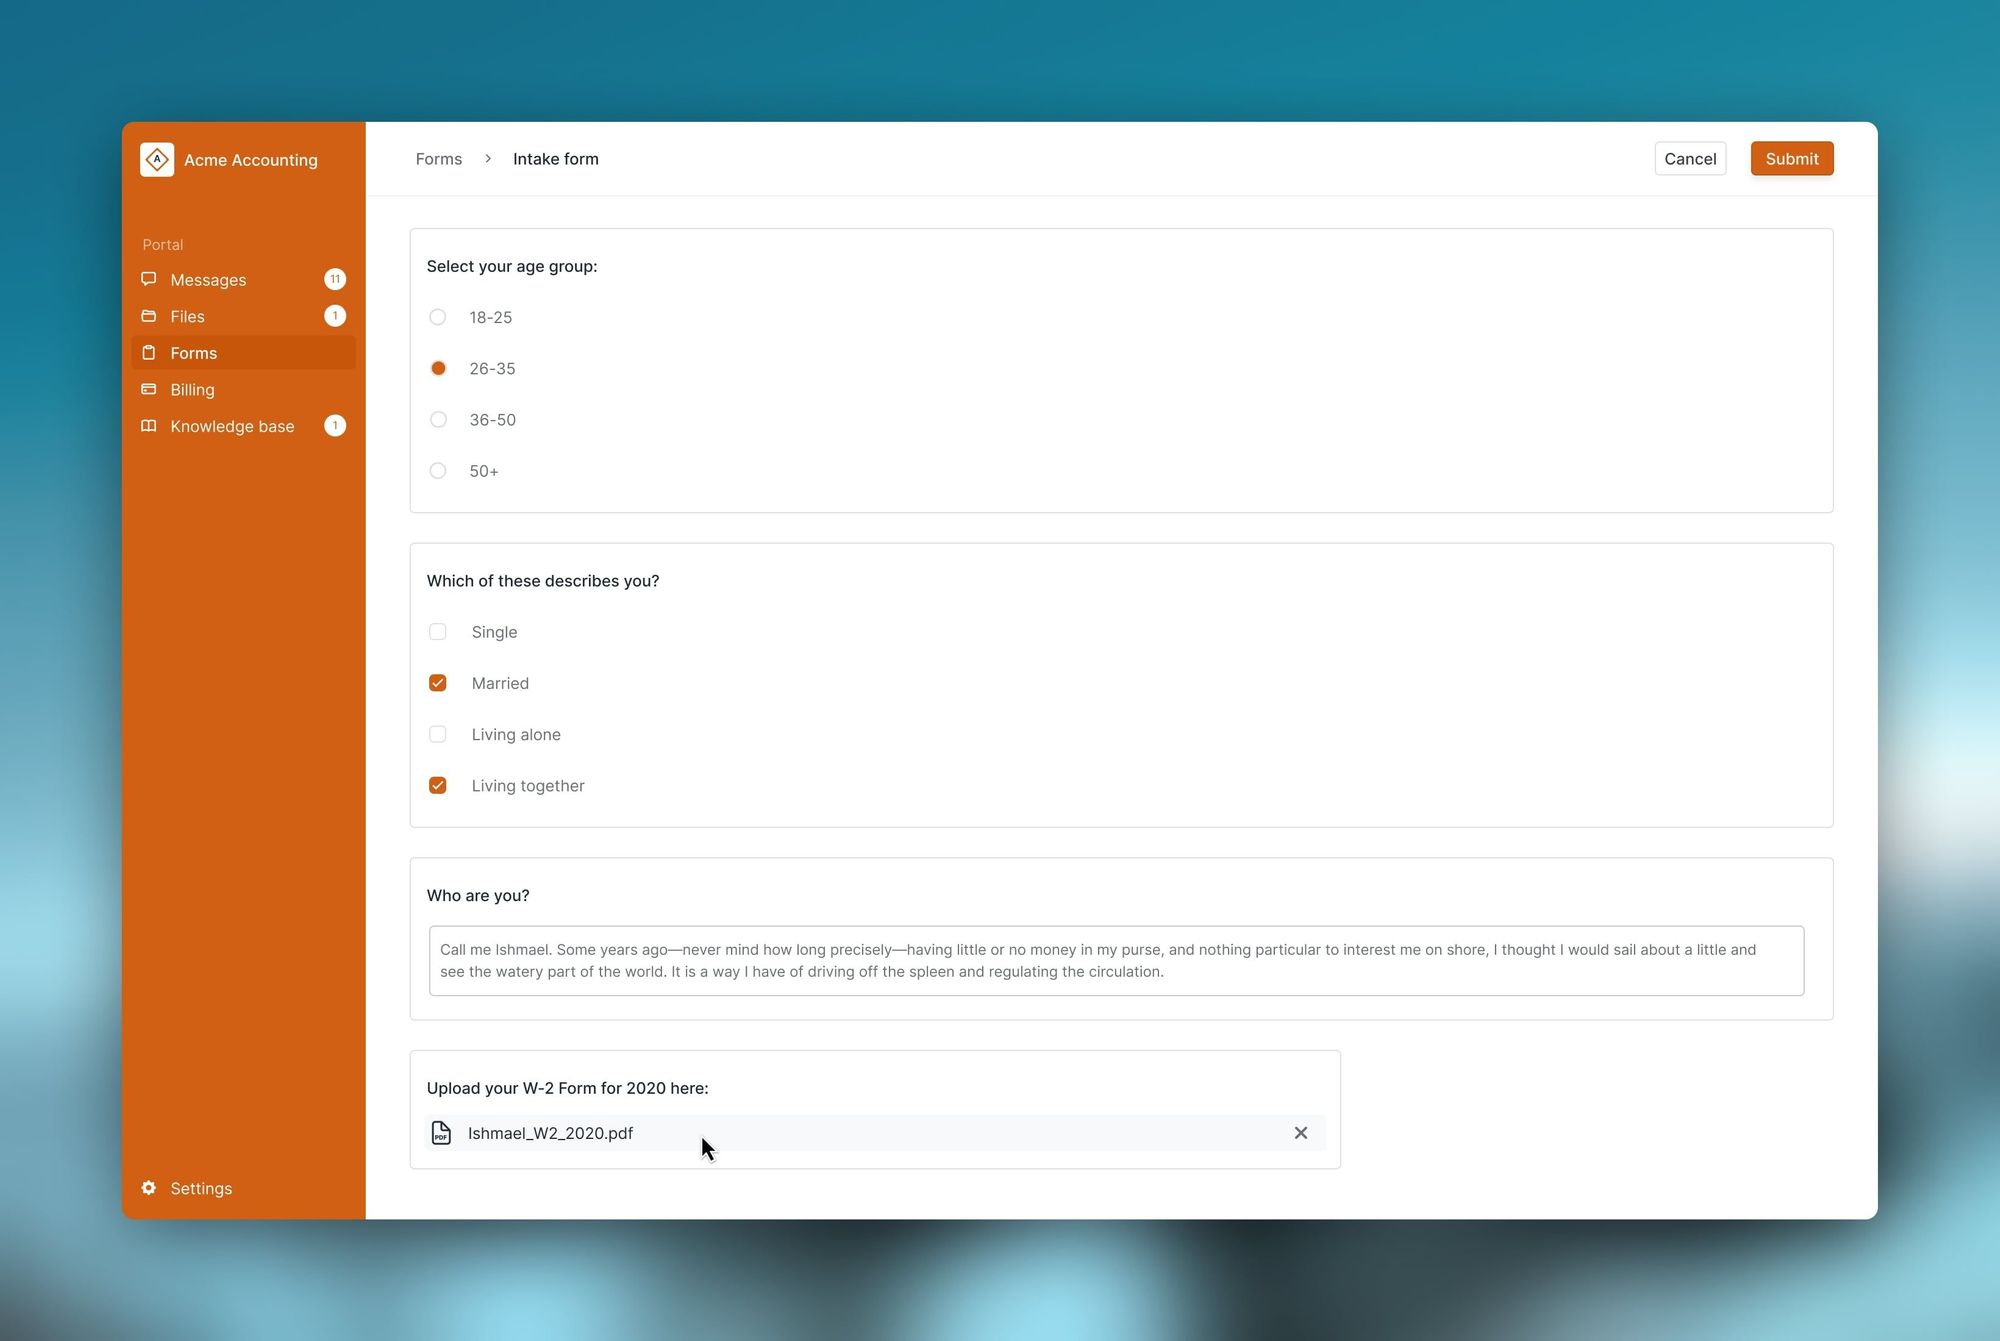Click the Acme Accounting logo icon
This screenshot has height=1341, width=2000.
157,160
